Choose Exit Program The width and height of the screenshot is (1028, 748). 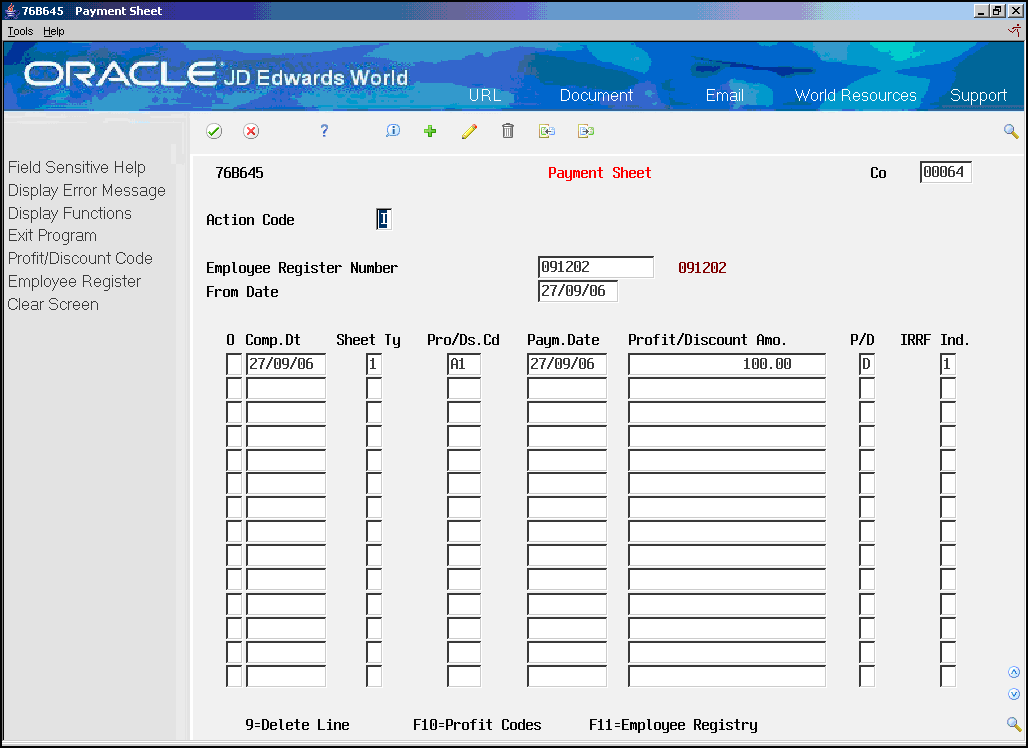[52, 236]
